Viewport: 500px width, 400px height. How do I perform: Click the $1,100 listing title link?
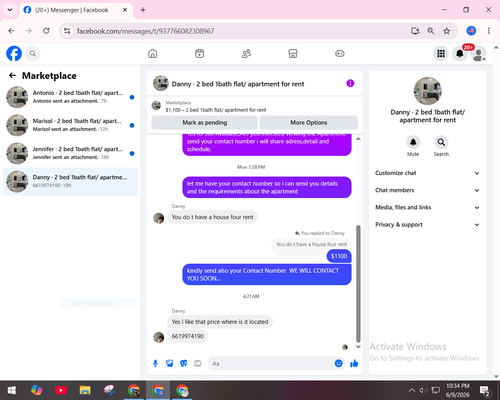pyautogui.click(x=216, y=110)
